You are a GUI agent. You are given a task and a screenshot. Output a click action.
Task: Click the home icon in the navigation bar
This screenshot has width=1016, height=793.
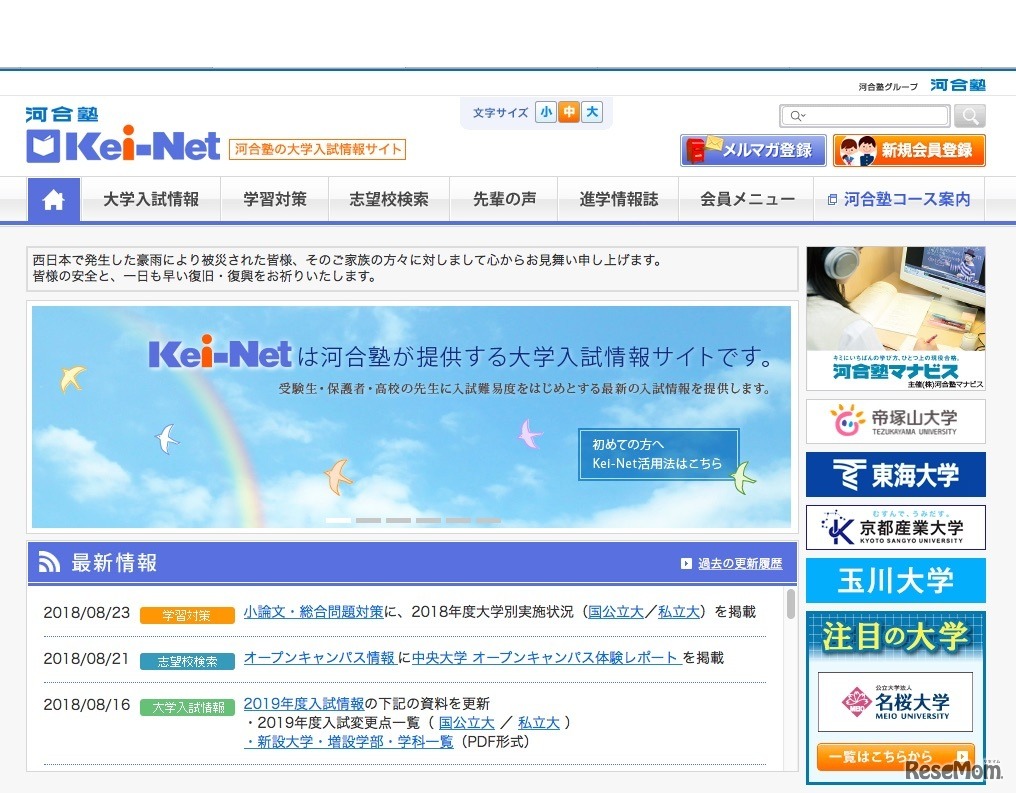coord(53,198)
